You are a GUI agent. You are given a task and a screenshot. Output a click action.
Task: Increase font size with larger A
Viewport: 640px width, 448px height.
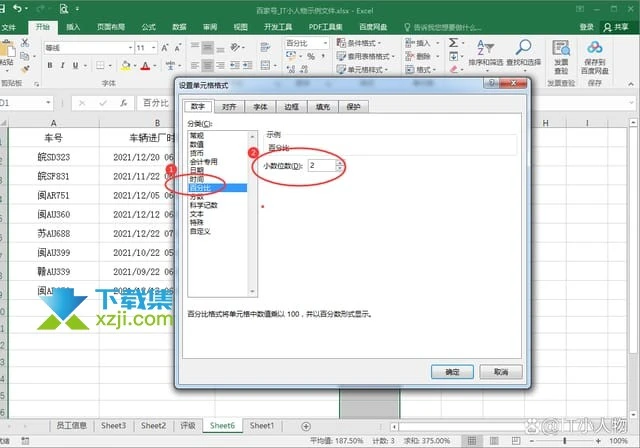(x=165, y=48)
